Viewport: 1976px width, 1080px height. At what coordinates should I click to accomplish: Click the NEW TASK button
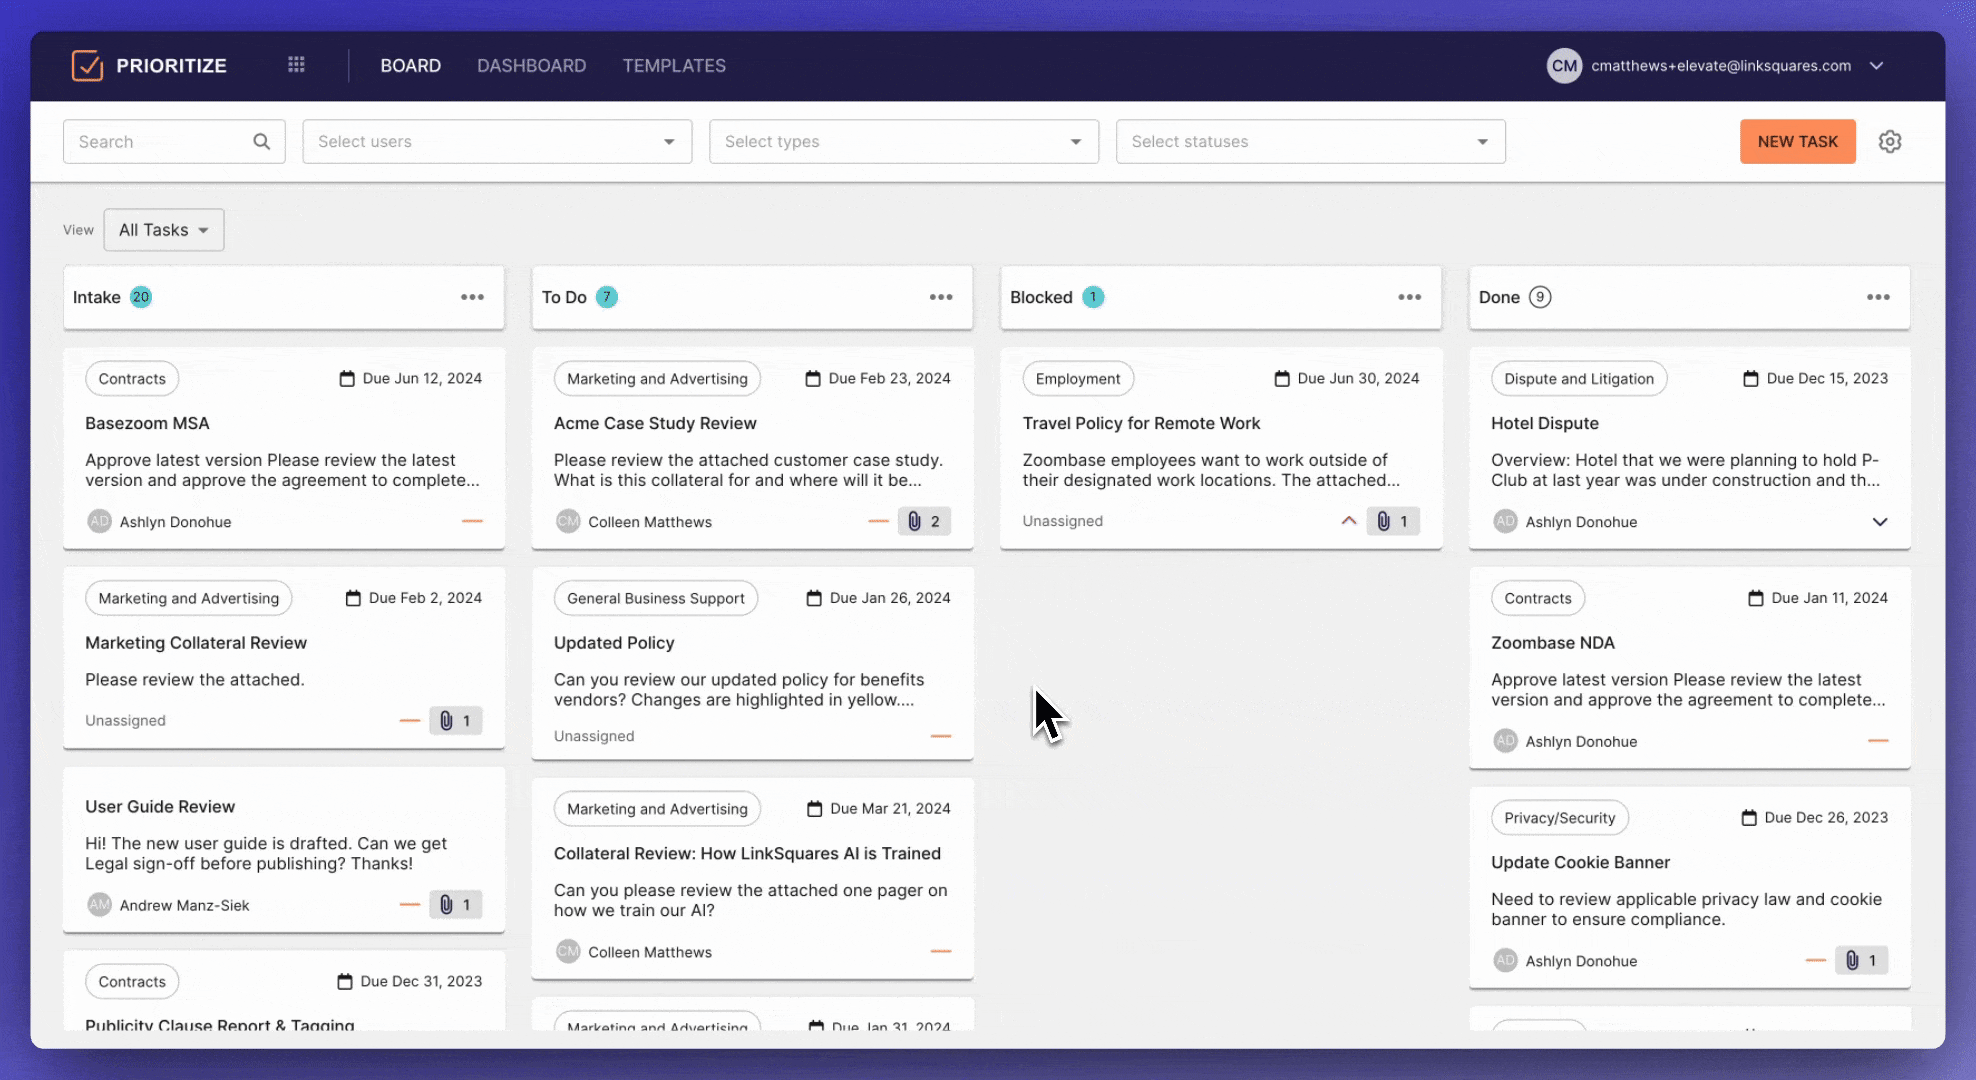tap(1798, 141)
